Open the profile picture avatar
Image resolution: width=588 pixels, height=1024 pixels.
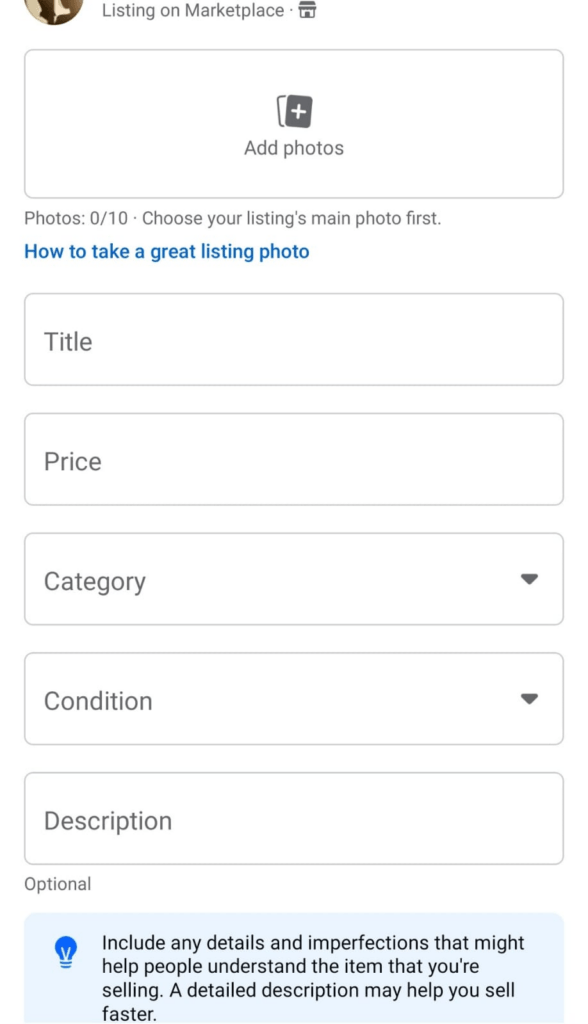[x=54, y=9]
